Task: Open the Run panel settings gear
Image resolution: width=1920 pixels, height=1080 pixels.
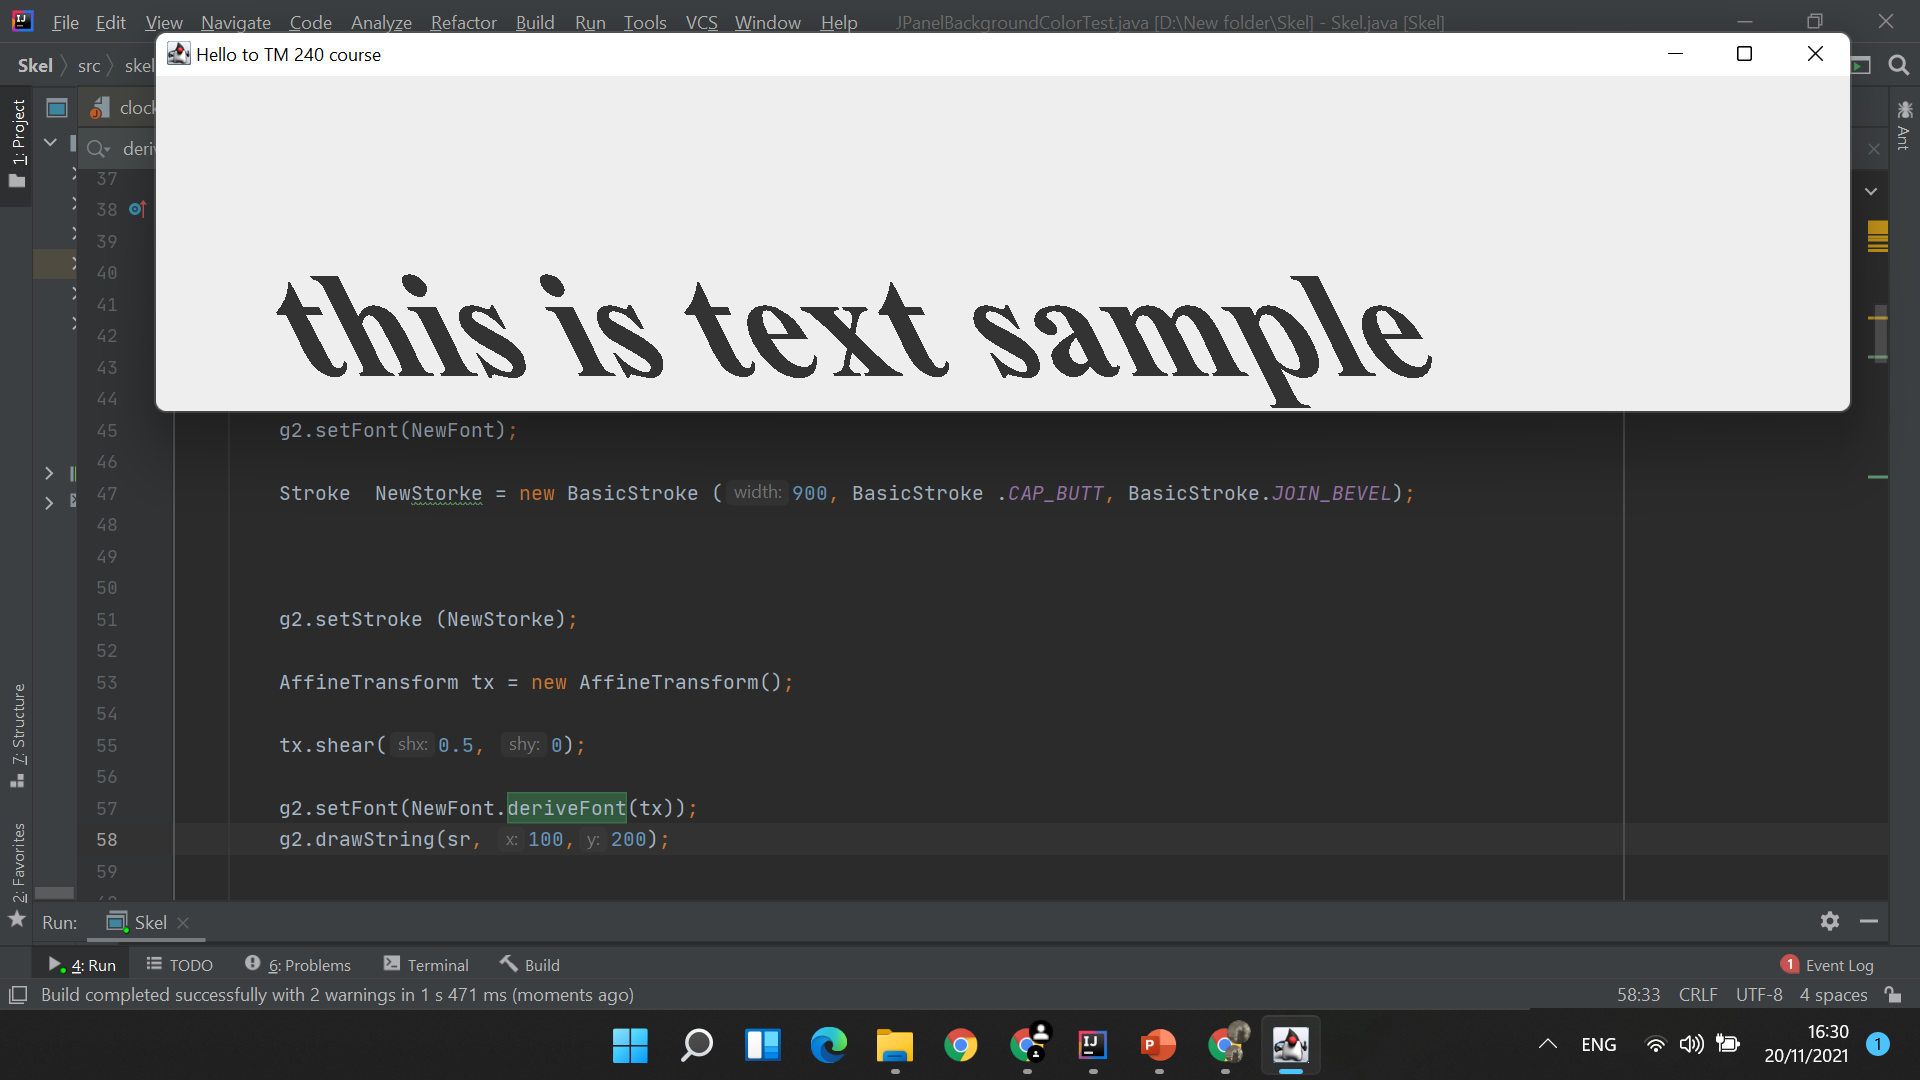Action: (1831, 922)
